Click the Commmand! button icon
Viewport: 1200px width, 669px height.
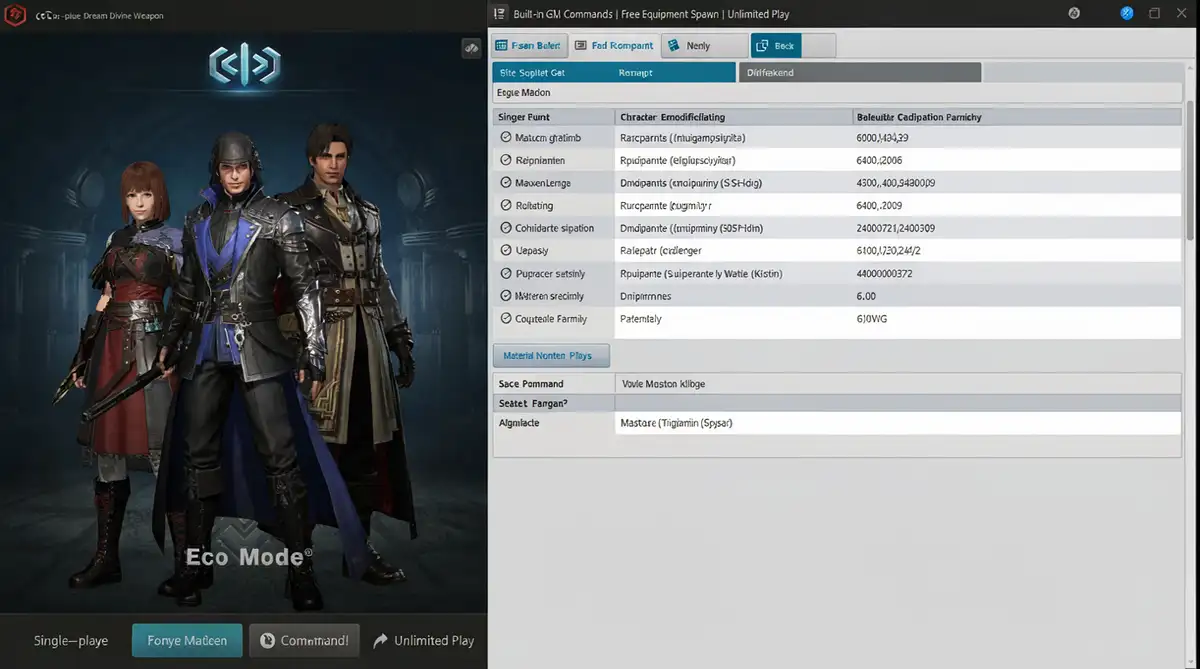click(268, 641)
